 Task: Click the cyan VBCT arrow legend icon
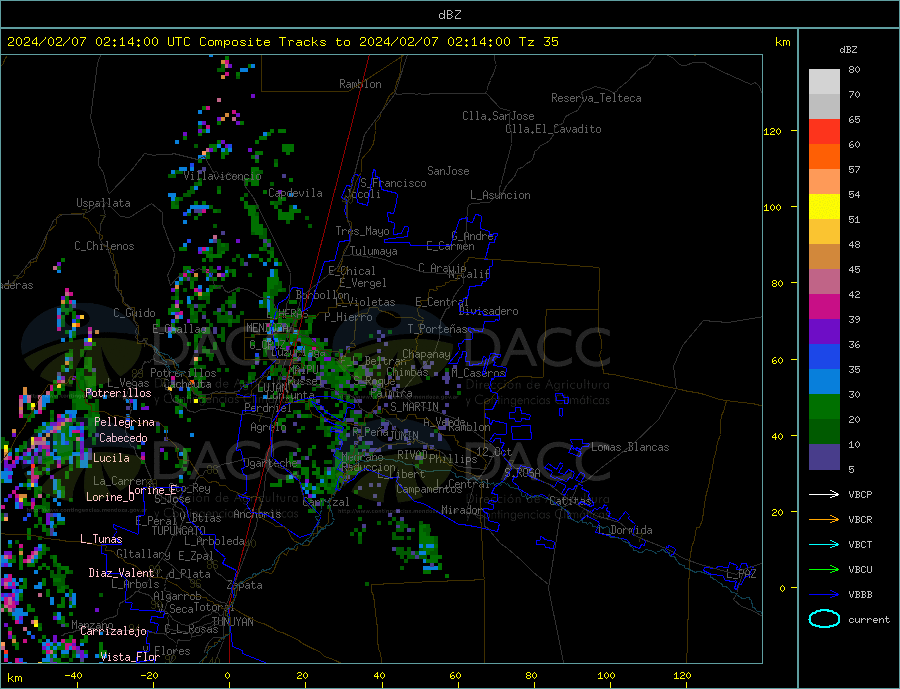click(824, 544)
